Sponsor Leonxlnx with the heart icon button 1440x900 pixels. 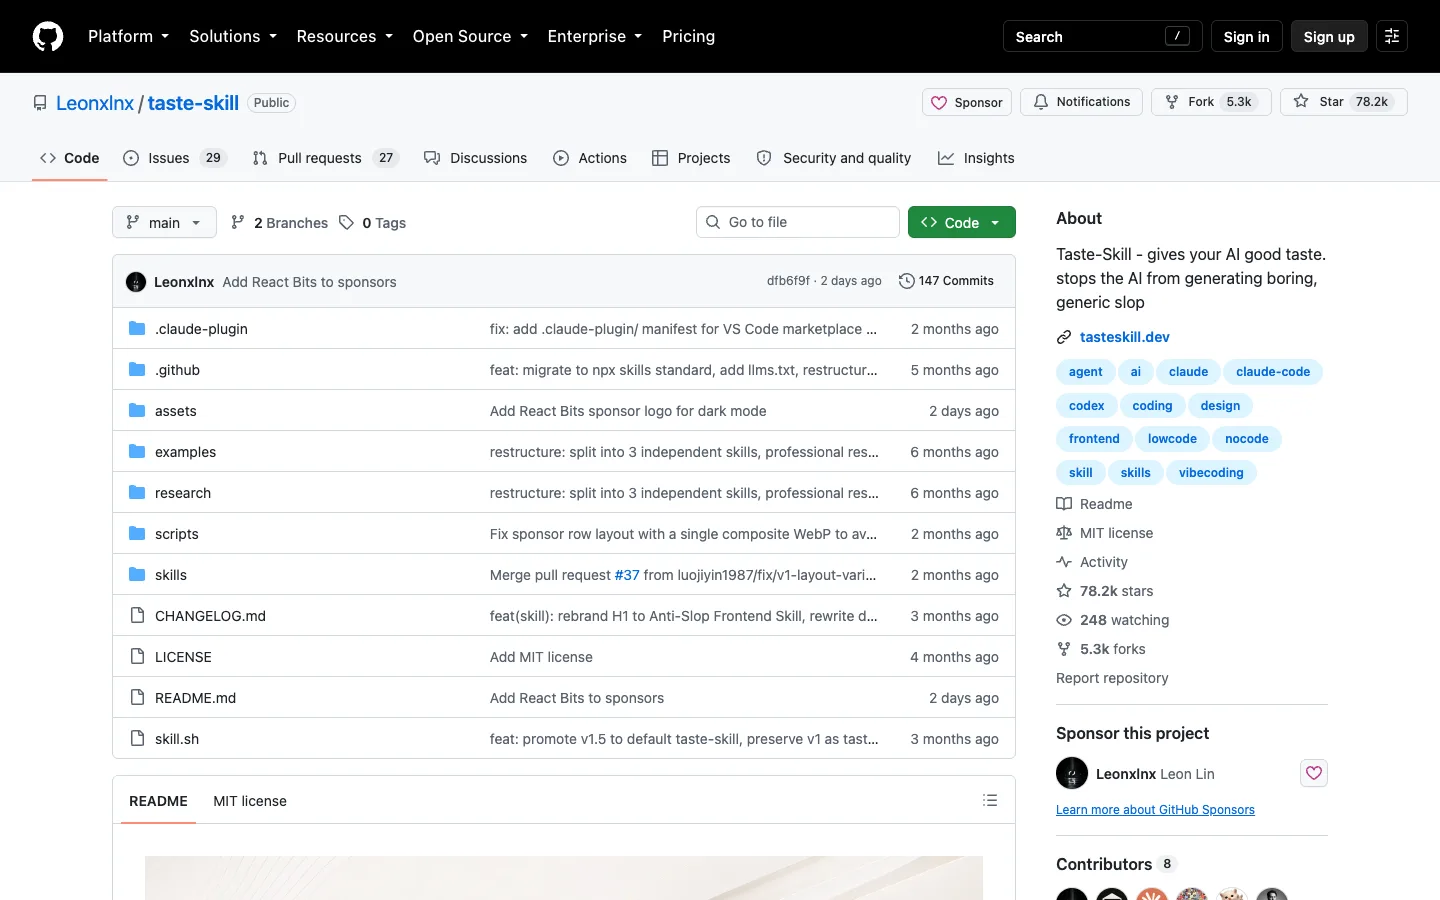(x=1314, y=773)
